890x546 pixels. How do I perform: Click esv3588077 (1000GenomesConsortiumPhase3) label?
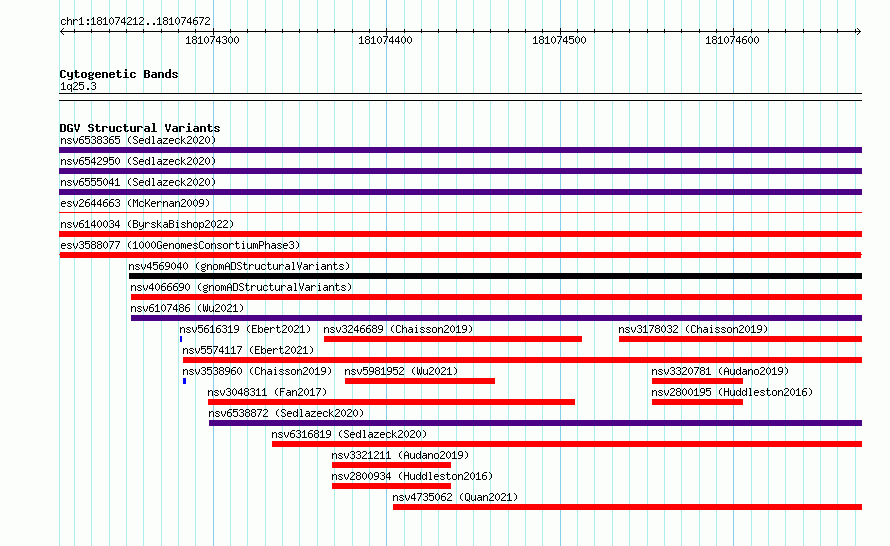180,245
